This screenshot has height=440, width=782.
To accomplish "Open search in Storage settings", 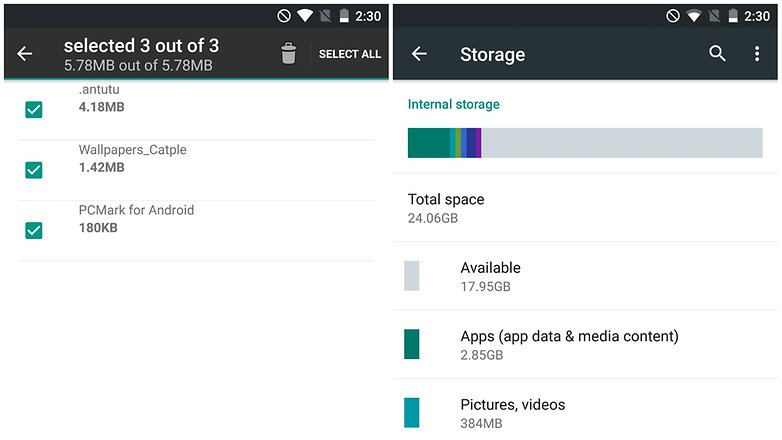I will [717, 54].
